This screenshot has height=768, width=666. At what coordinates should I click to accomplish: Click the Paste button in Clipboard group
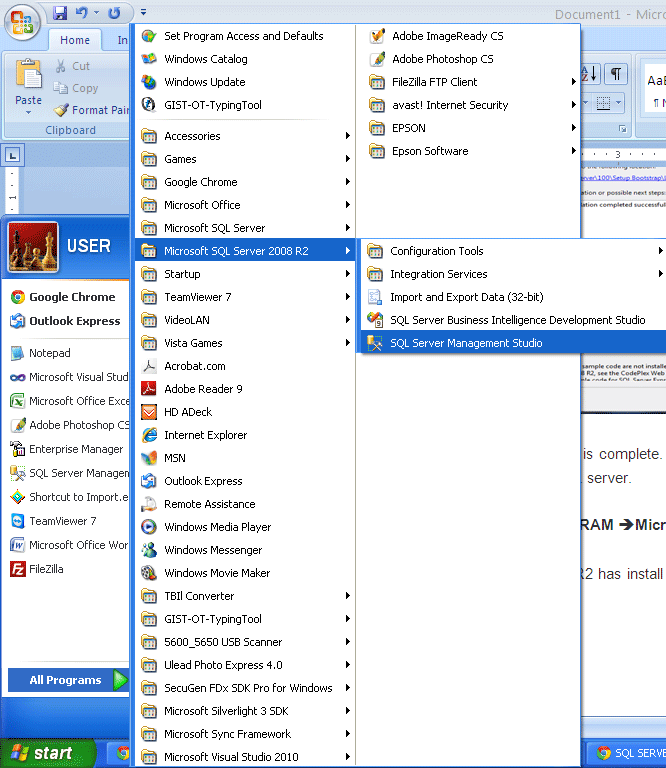[x=28, y=87]
